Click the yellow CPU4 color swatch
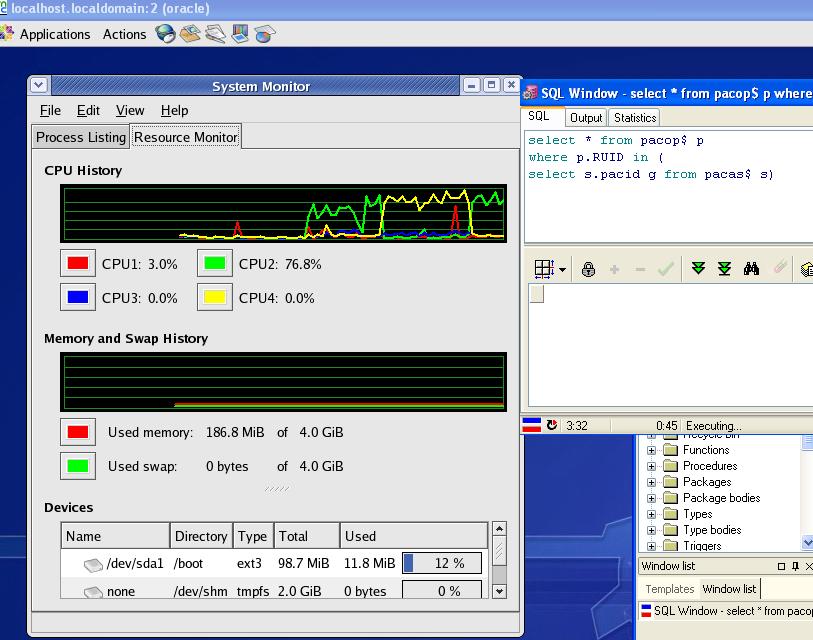The width and height of the screenshot is (813, 640). [215, 297]
